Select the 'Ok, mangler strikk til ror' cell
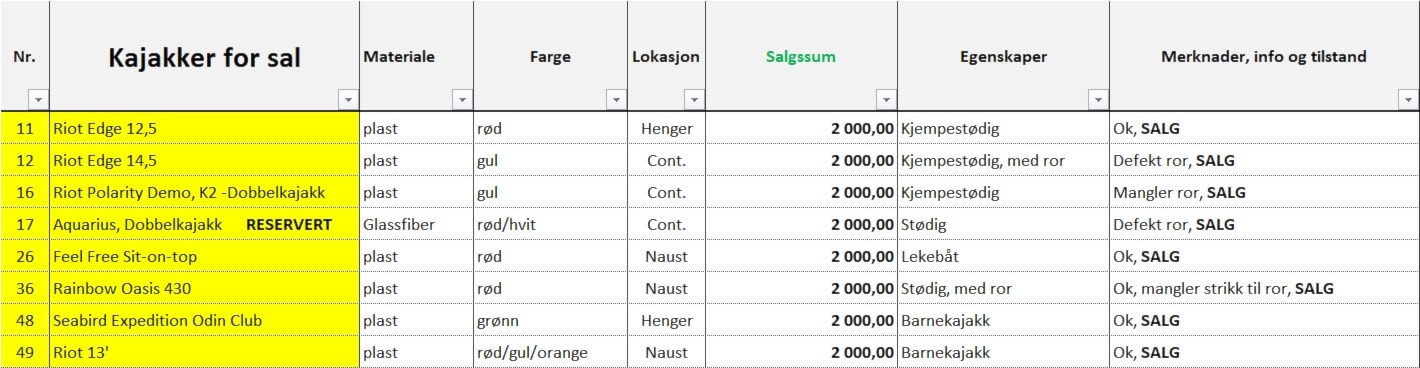This screenshot has width=1420, height=368. click(1264, 288)
